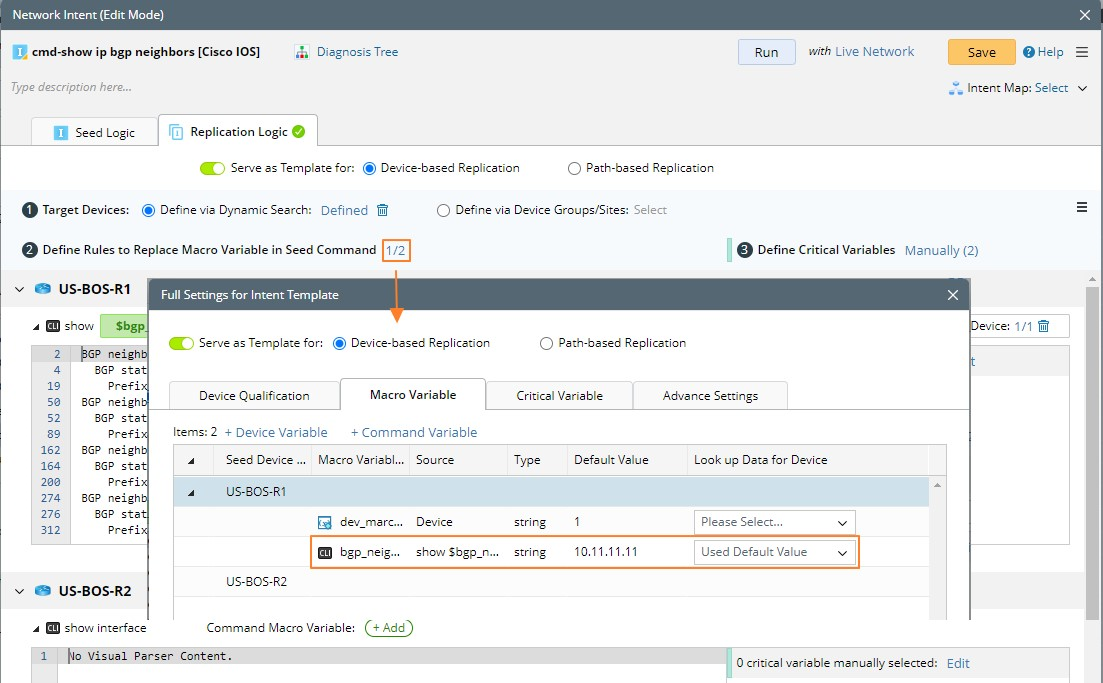
Task: Click the Diagnosis Tree icon
Action: 301,52
